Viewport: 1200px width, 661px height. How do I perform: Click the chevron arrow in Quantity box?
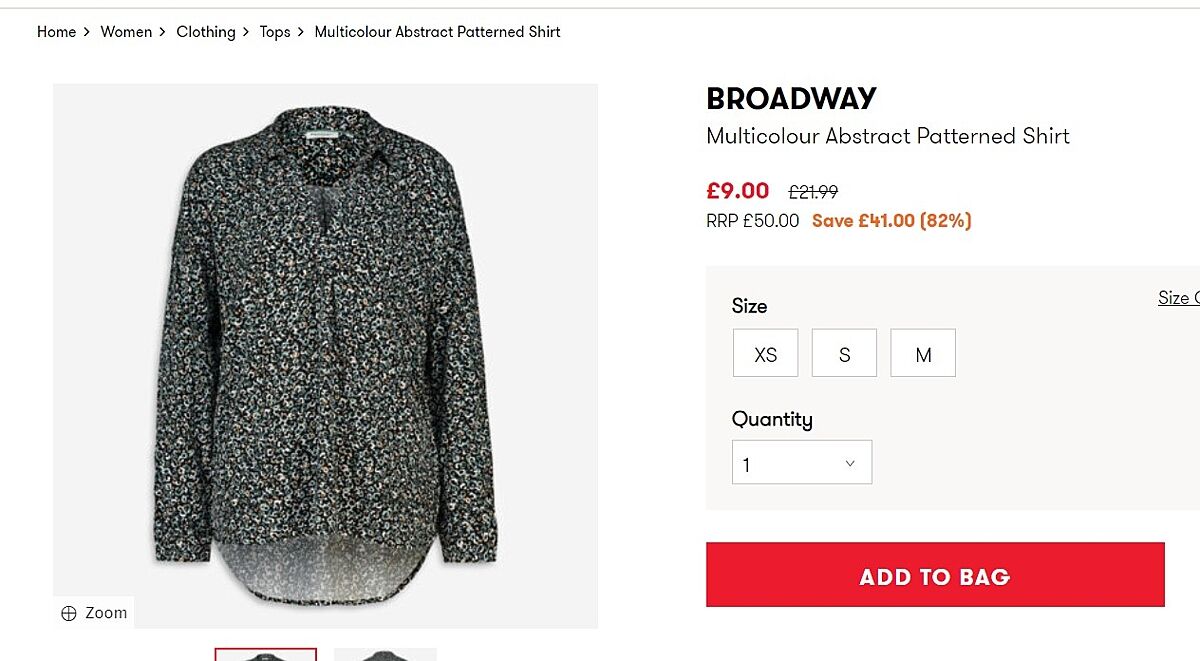pos(850,463)
